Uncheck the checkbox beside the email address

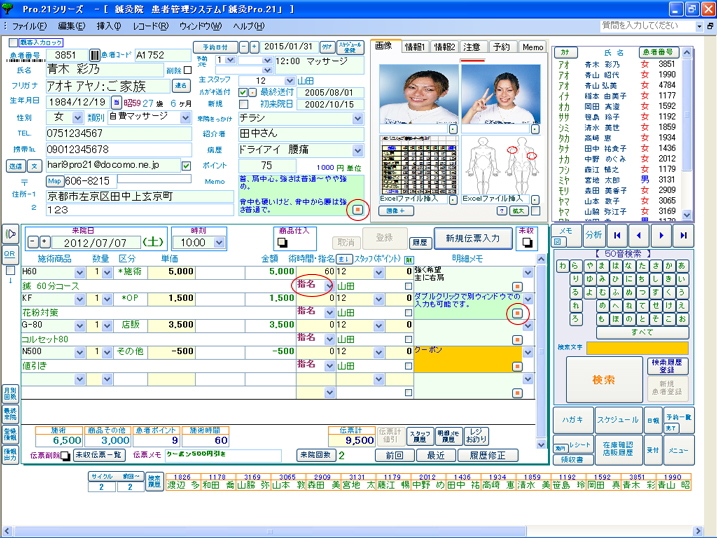point(186,165)
